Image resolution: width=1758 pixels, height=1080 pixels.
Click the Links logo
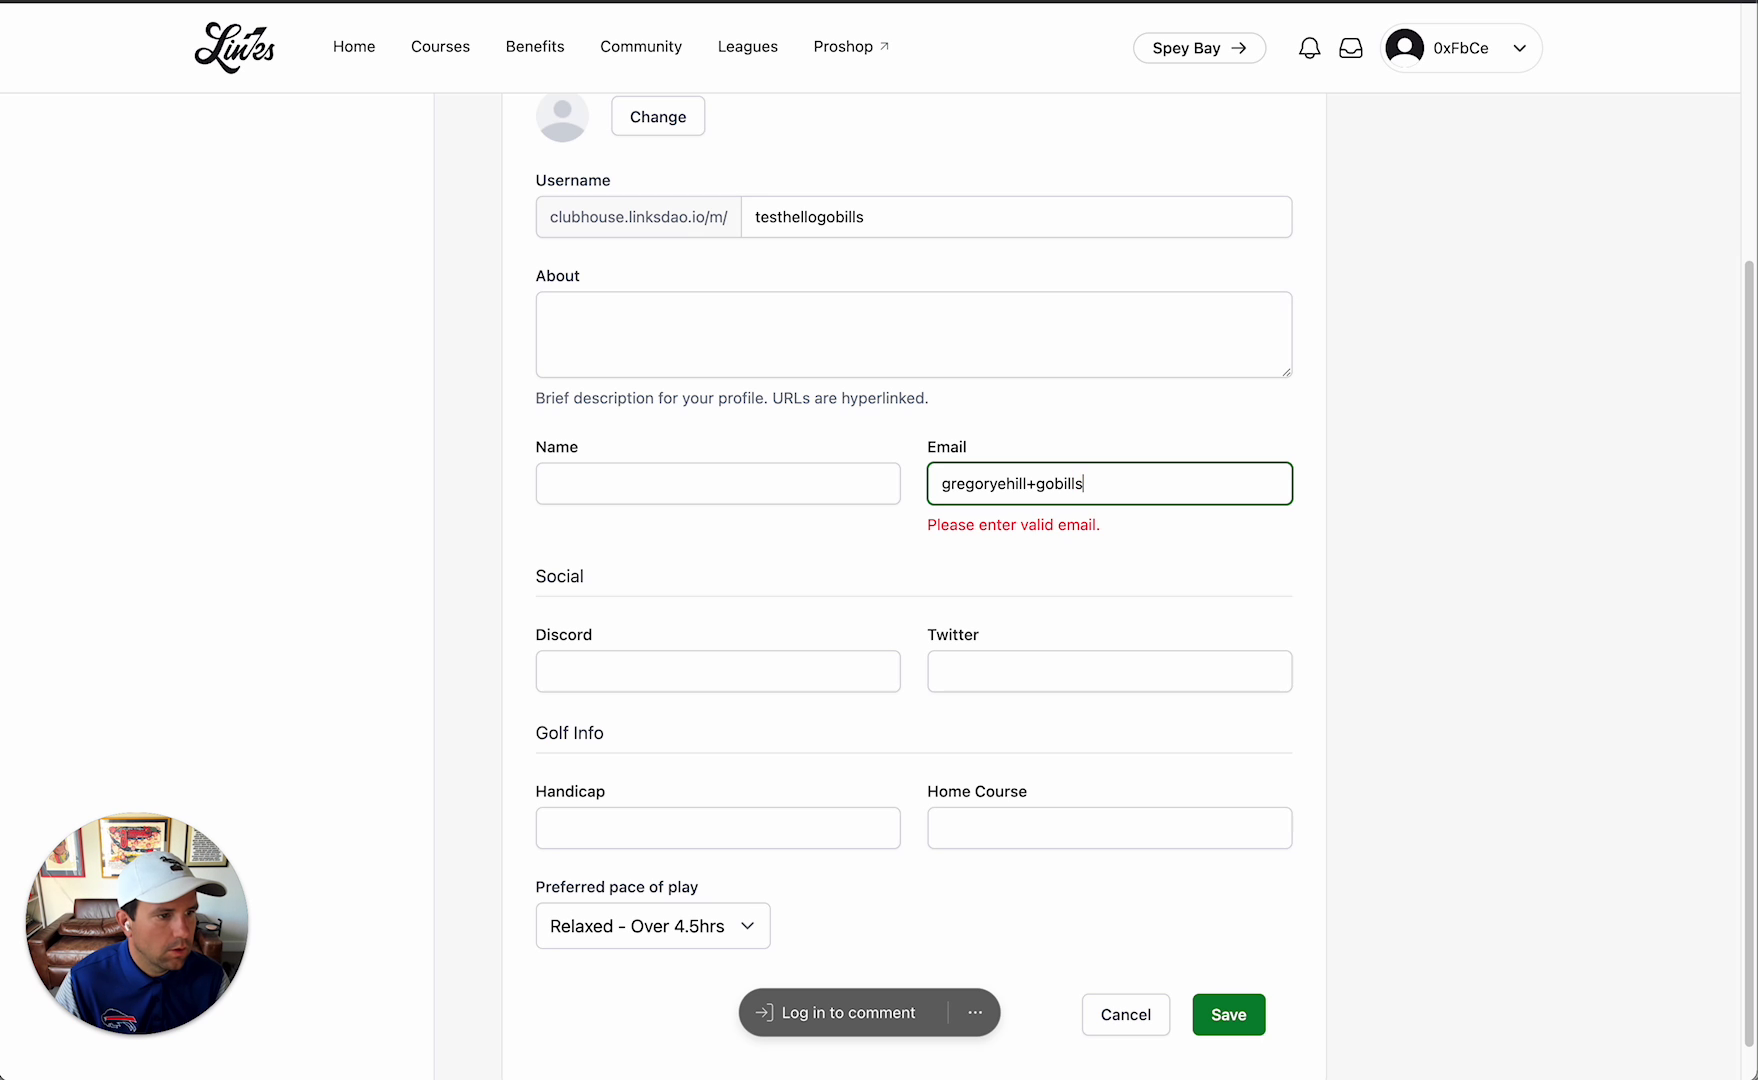[235, 48]
